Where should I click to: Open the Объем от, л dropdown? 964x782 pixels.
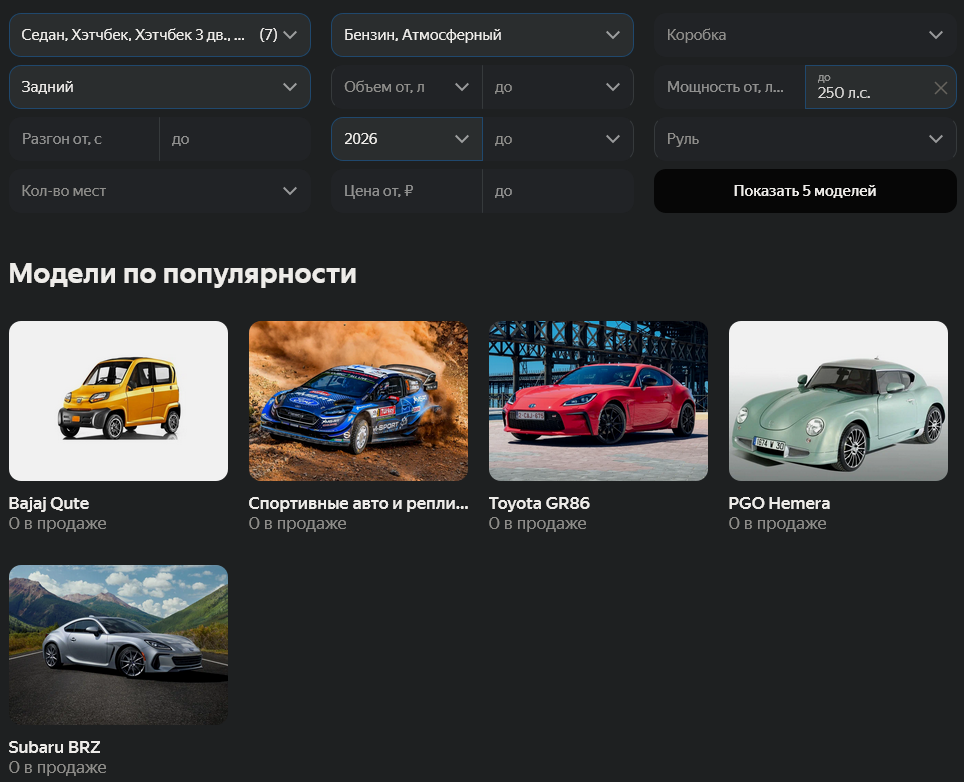click(x=407, y=87)
